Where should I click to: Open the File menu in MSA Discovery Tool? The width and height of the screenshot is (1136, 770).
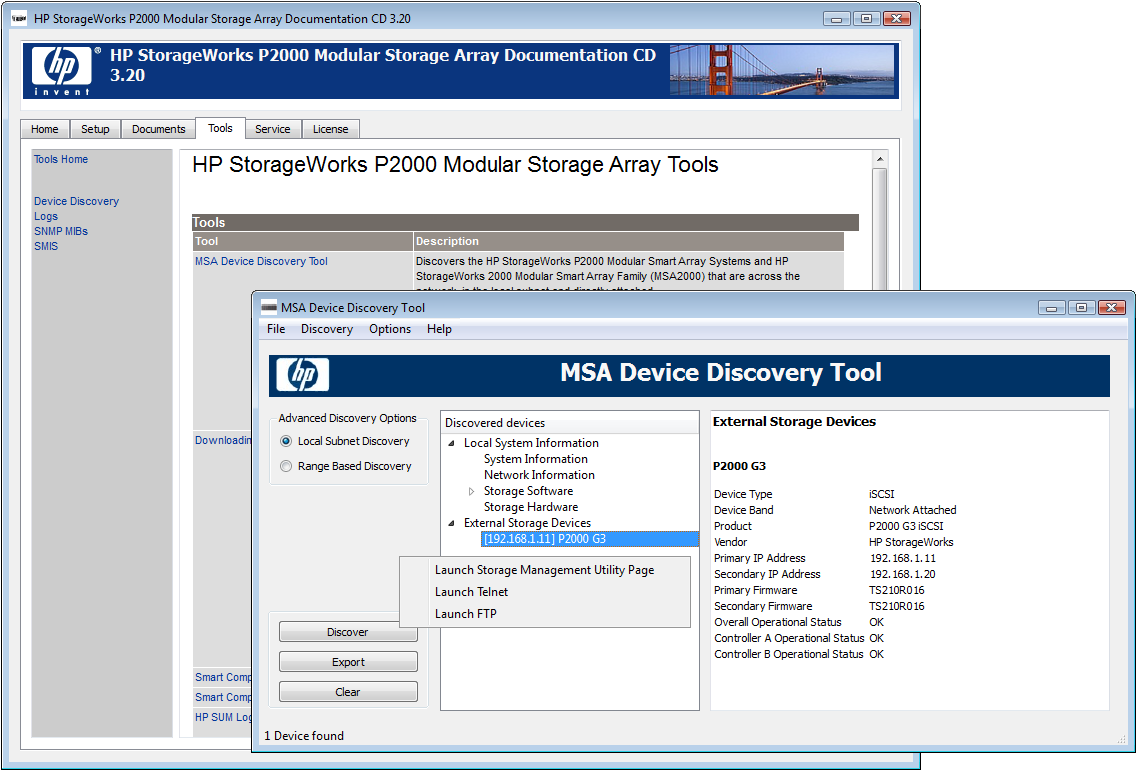coord(276,329)
